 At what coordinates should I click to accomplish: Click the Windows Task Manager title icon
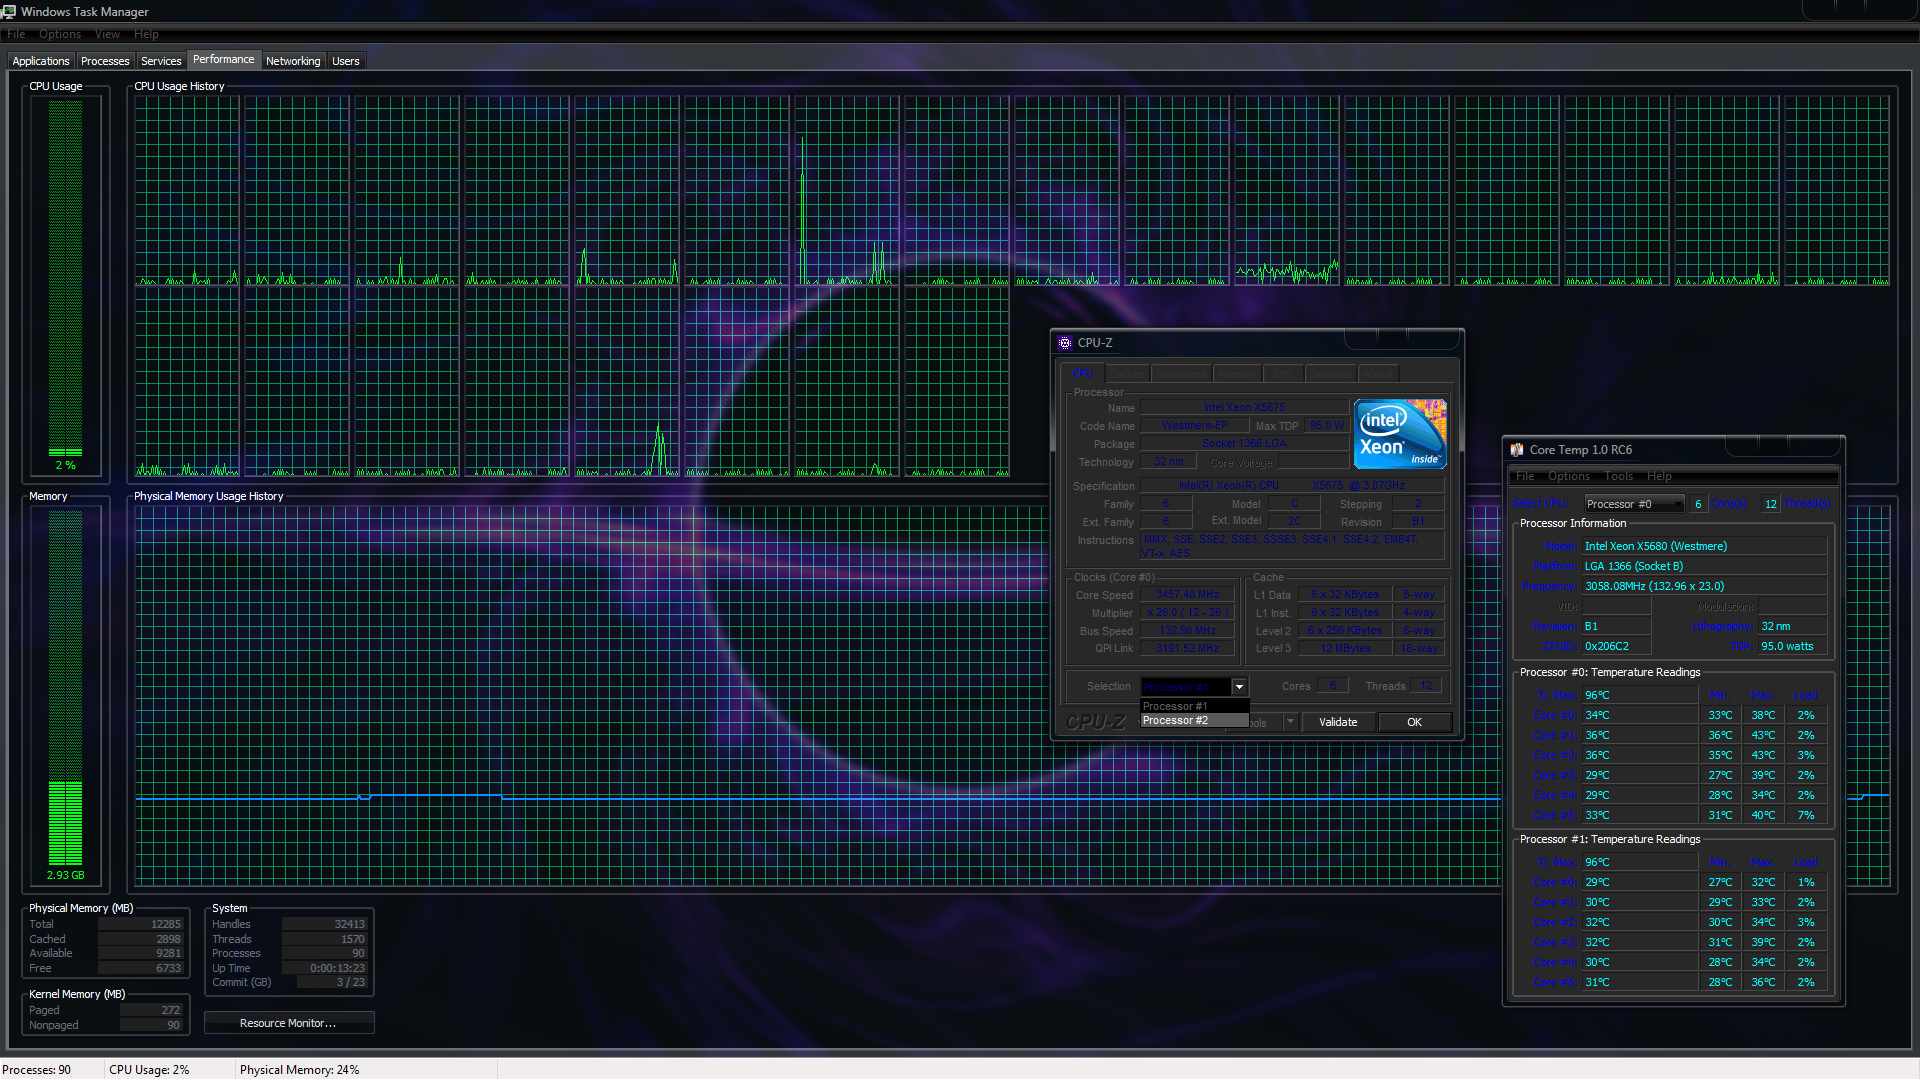(x=9, y=11)
